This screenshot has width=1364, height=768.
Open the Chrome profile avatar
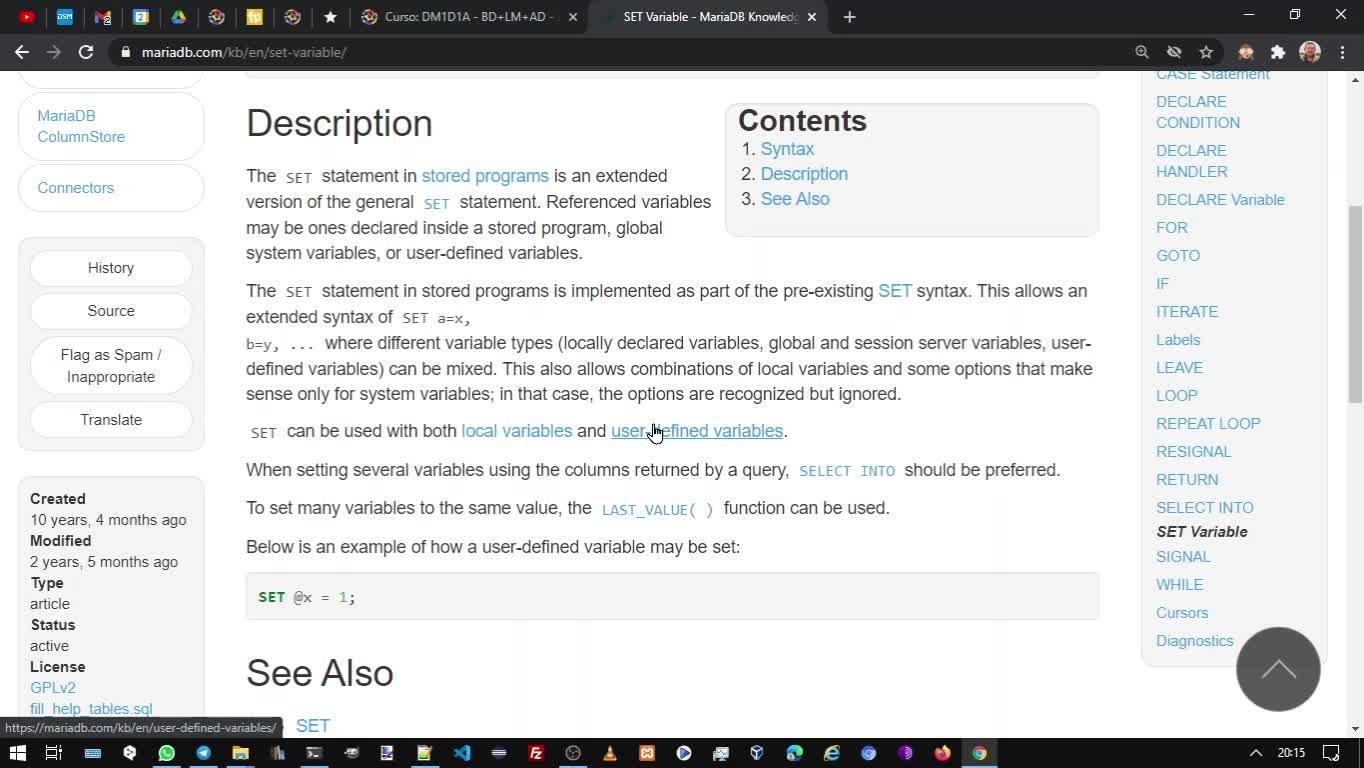pyautogui.click(x=1310, y=52)
